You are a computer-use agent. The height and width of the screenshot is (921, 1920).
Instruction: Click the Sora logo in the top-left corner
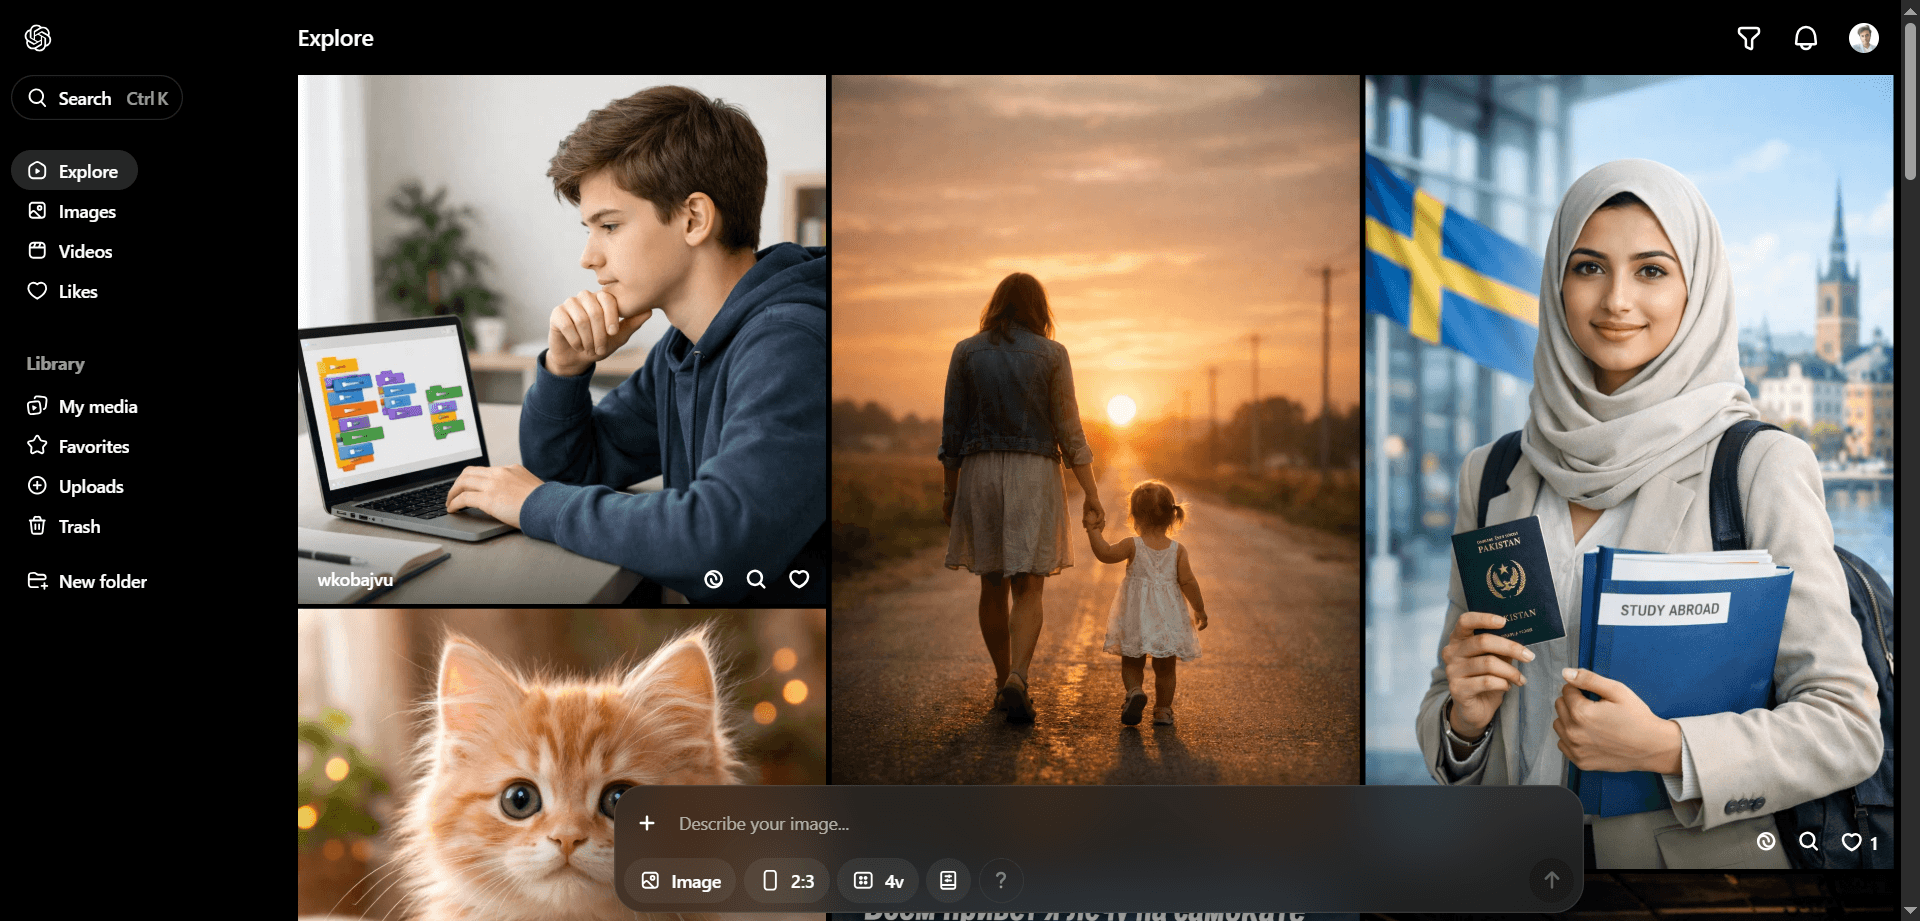click(x=37, y=38)
